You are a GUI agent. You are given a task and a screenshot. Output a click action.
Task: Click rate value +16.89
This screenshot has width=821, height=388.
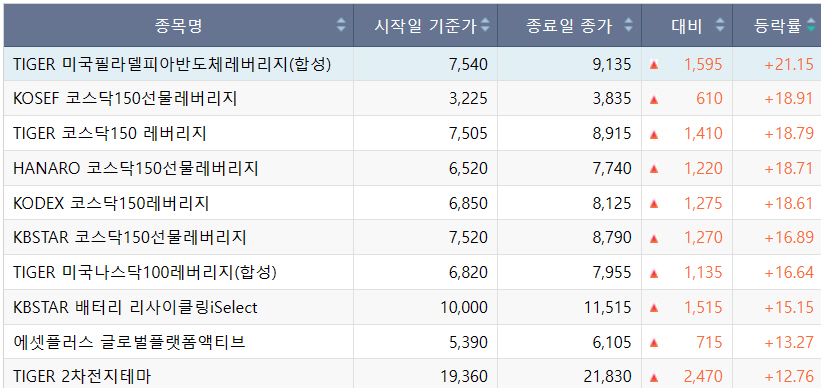tap(789, 238)
